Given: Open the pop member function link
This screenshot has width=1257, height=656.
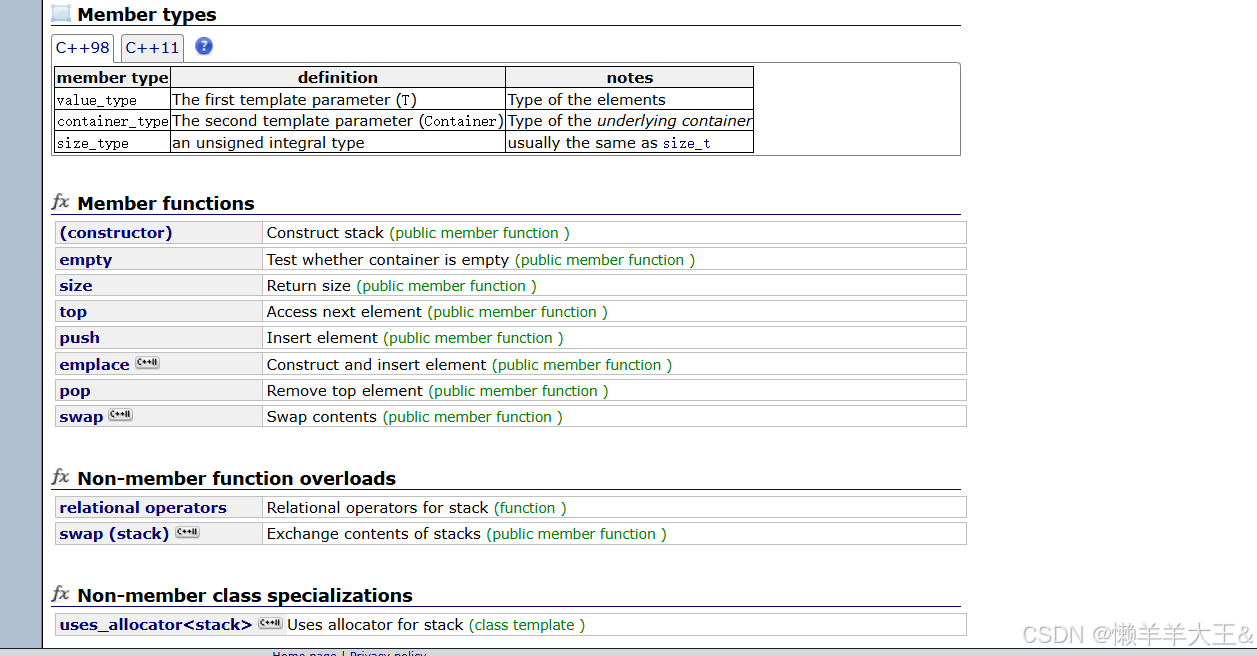Looking at the screenshot, I should coord(75,391).
